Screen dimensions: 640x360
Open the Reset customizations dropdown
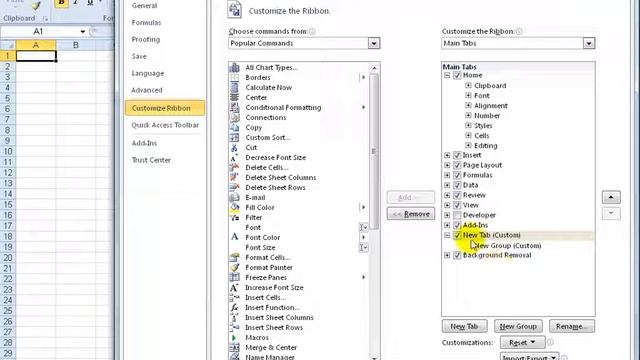522,342
